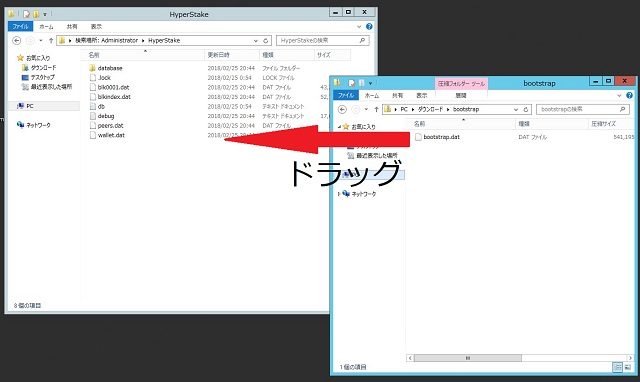640x382 pixels.
Task: Open the 表示 tab in HyperStake window
Action: coord(96,27)
